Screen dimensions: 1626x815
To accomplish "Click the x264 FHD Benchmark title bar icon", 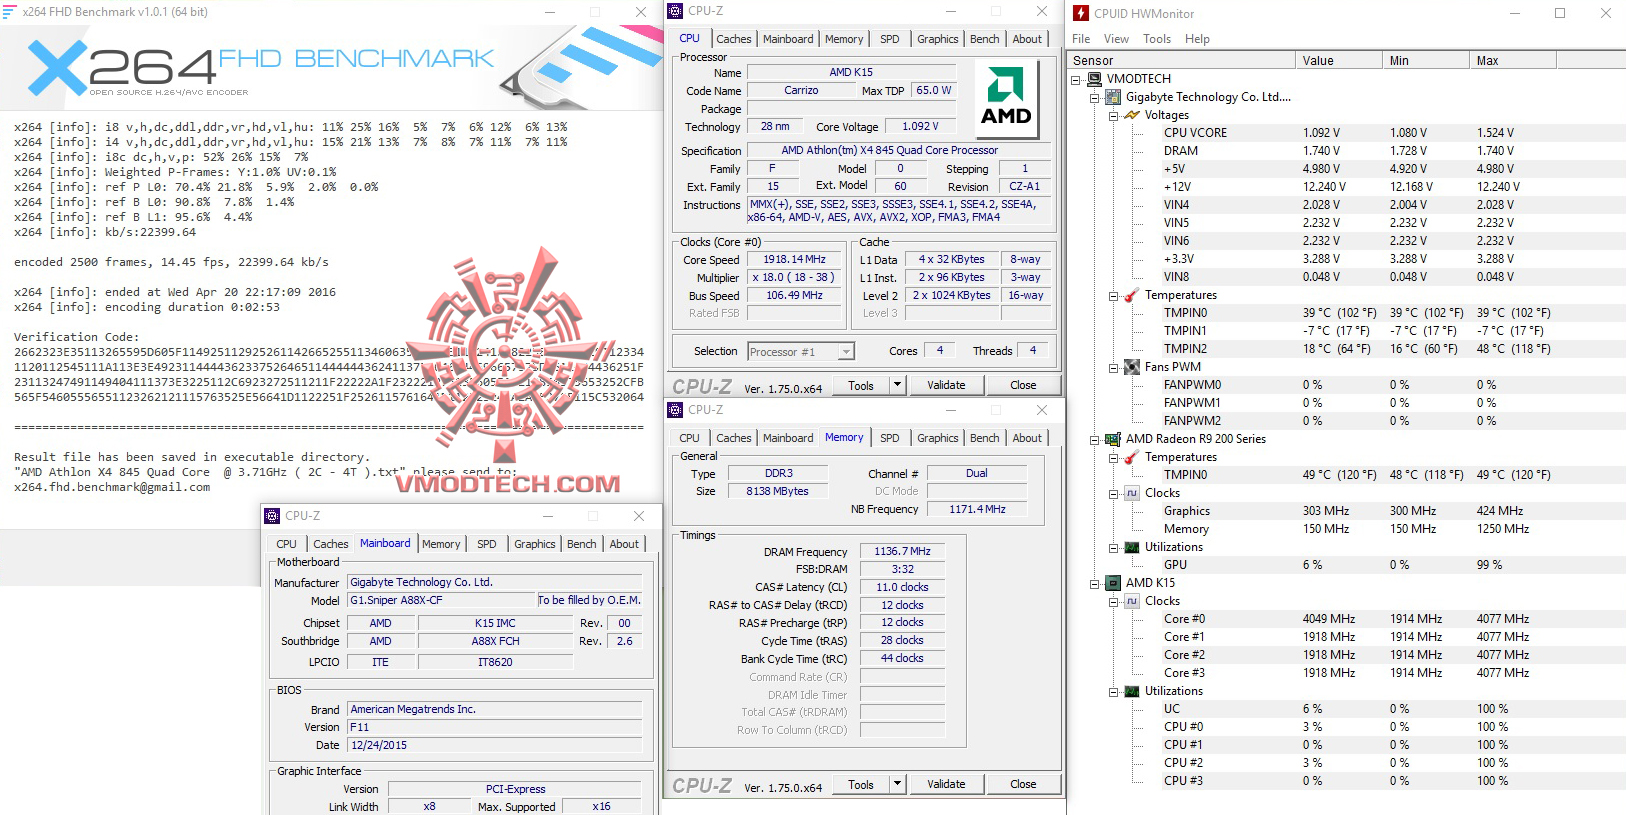I will (x=9, y=12).
